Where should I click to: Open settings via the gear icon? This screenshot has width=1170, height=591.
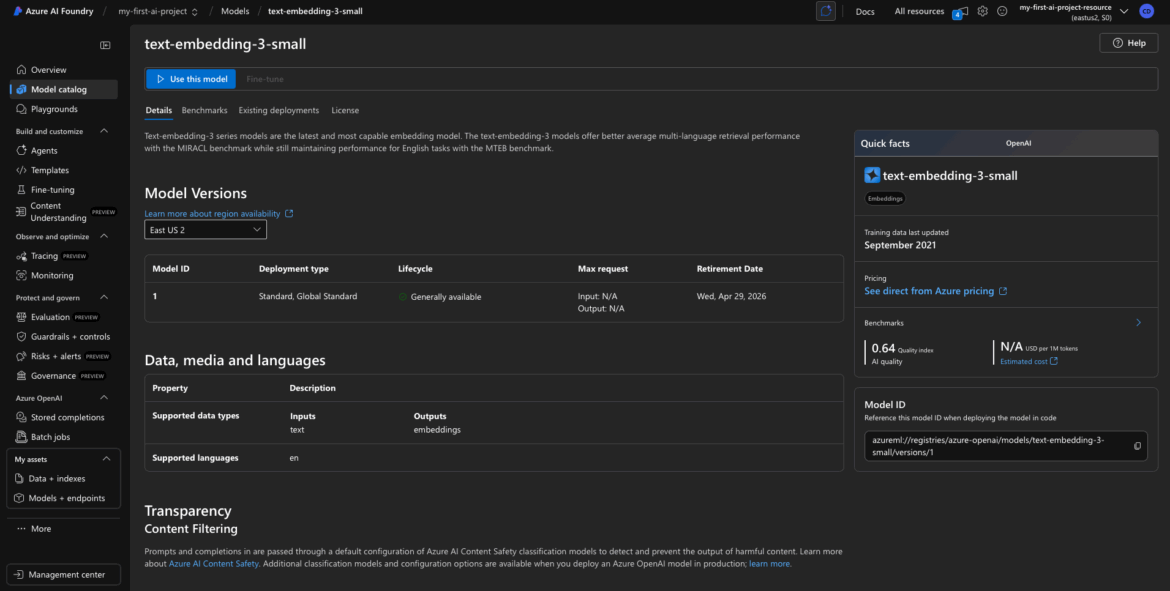coord(983,11)
